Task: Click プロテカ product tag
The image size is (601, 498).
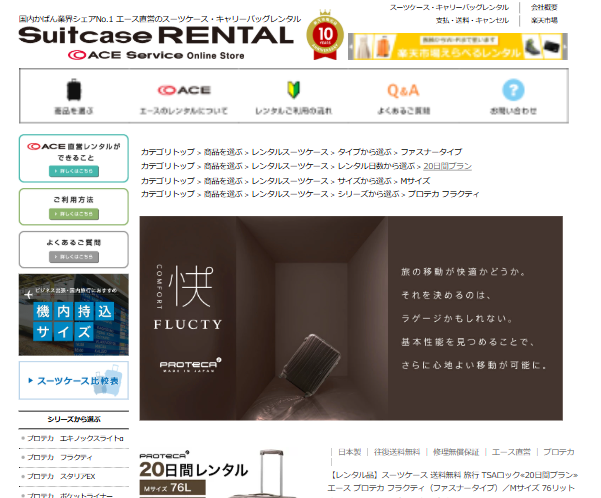Action: (x=558, y=452)
